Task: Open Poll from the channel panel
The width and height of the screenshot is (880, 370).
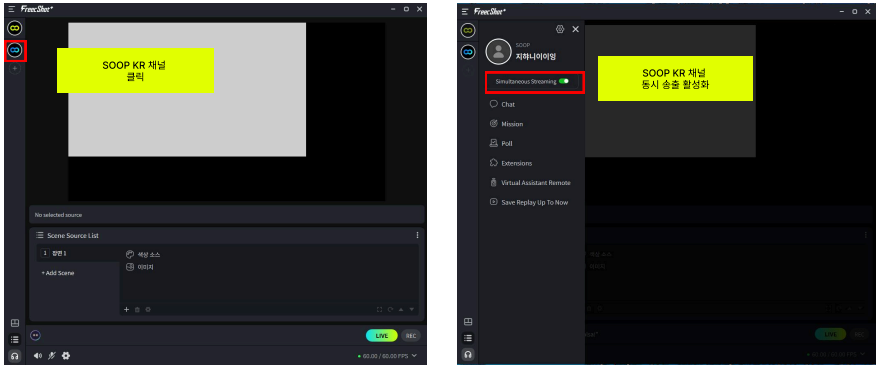Action: pyautogui.click(x=501, y=144)
